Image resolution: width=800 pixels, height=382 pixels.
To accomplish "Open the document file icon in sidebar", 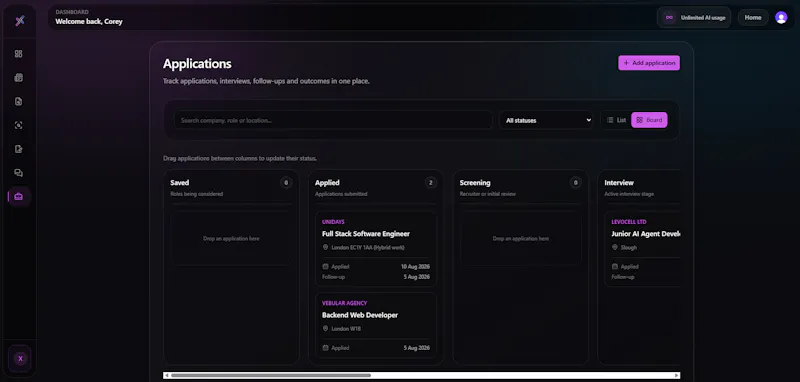I will tap(18, 101).
